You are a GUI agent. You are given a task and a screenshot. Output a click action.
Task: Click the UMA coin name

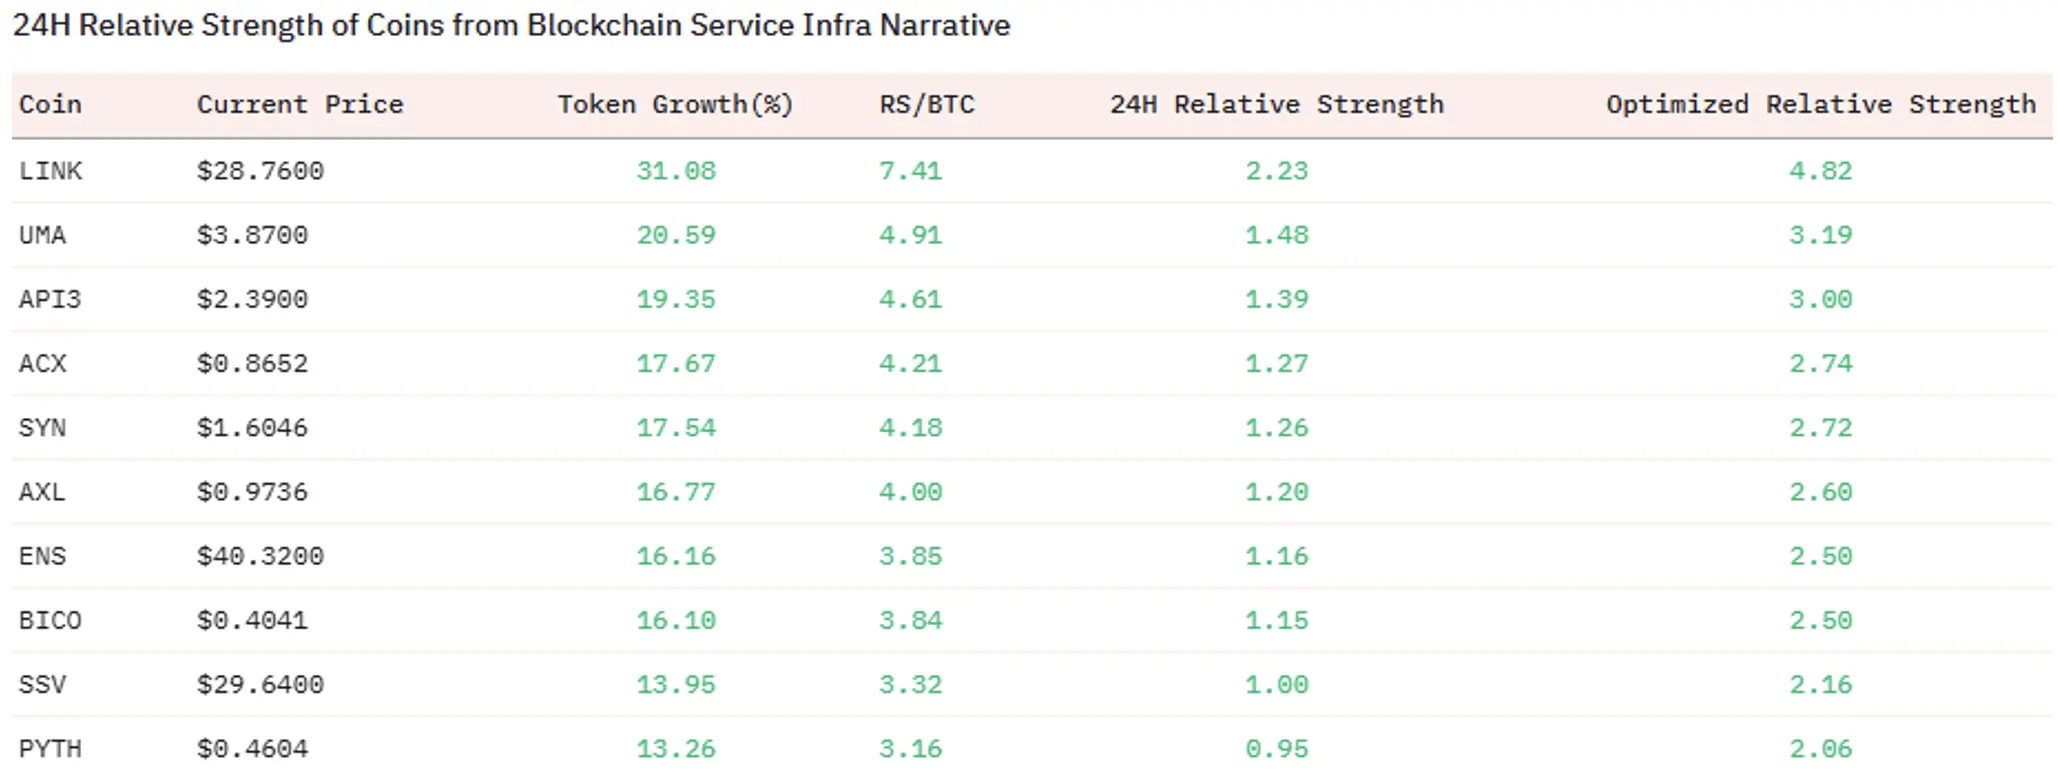42,235
